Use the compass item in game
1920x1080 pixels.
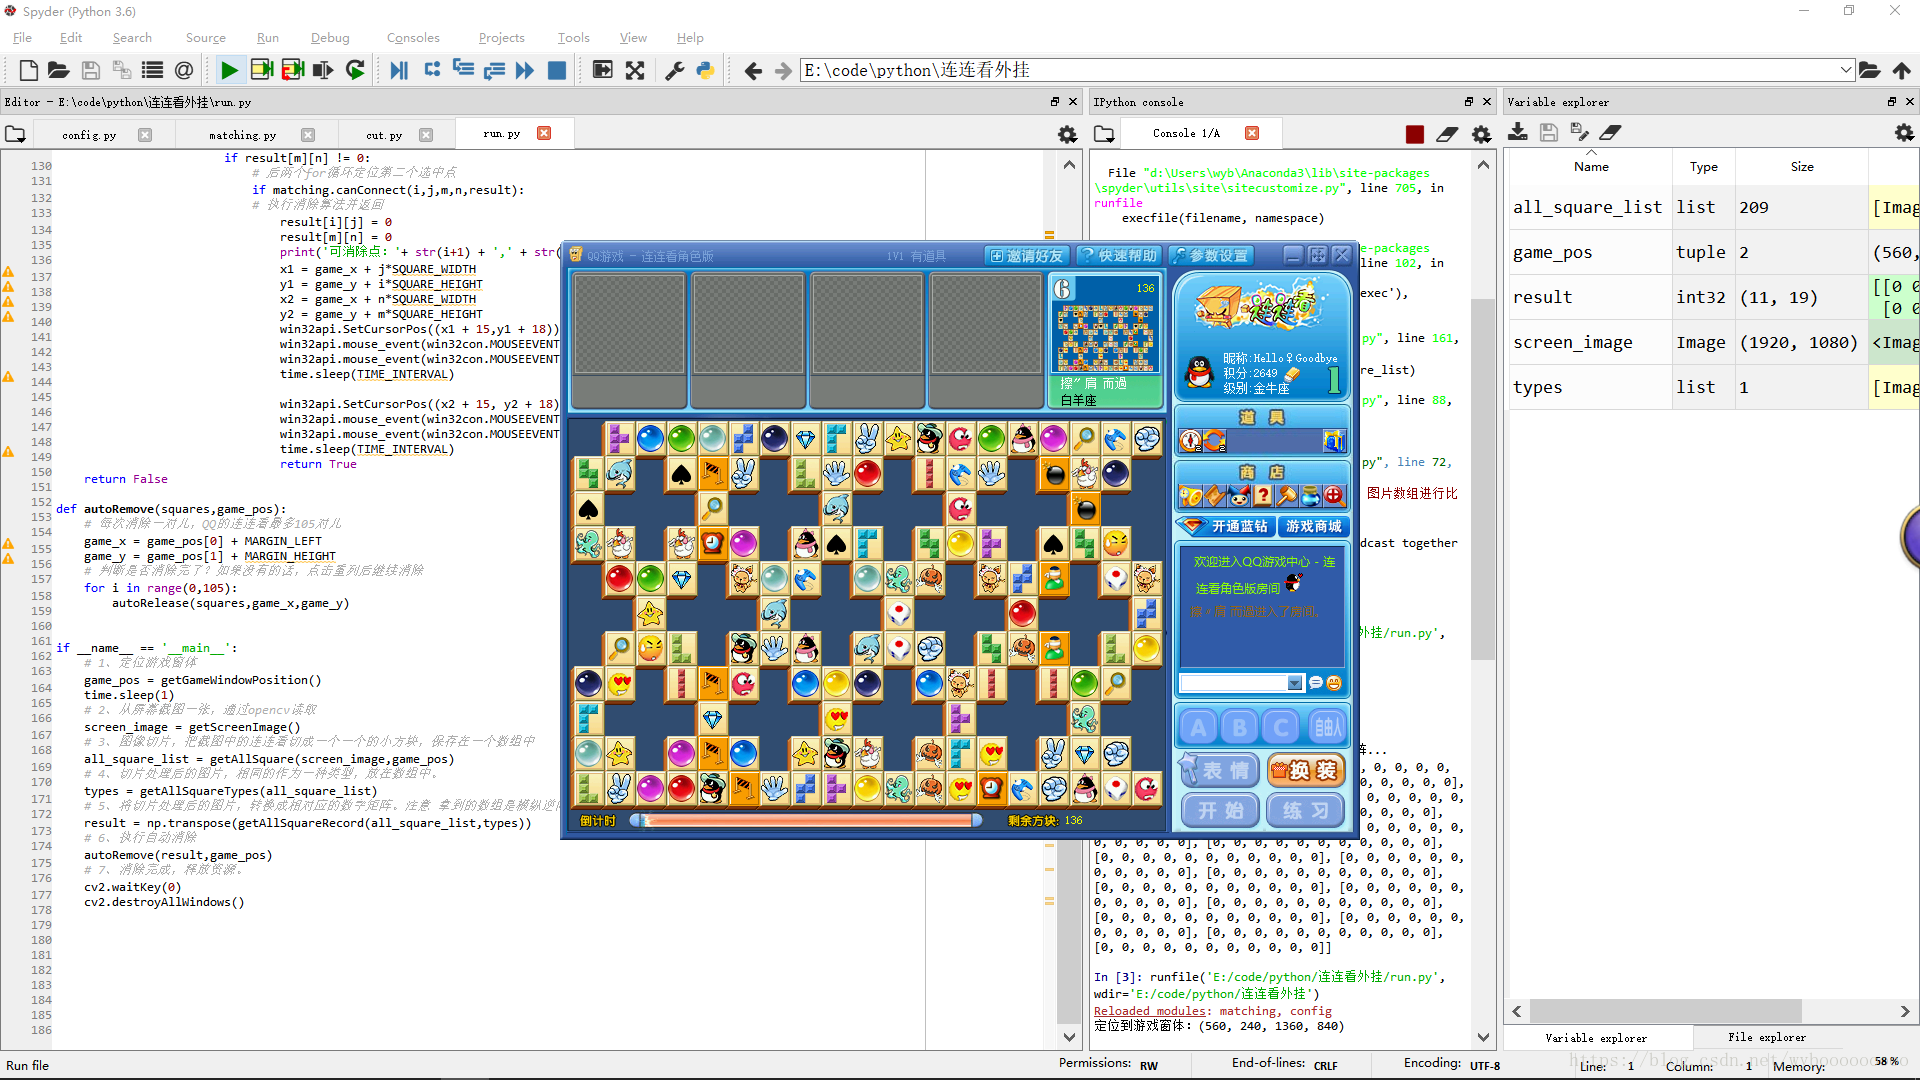pyautogui.click(x=1191, y=441)
